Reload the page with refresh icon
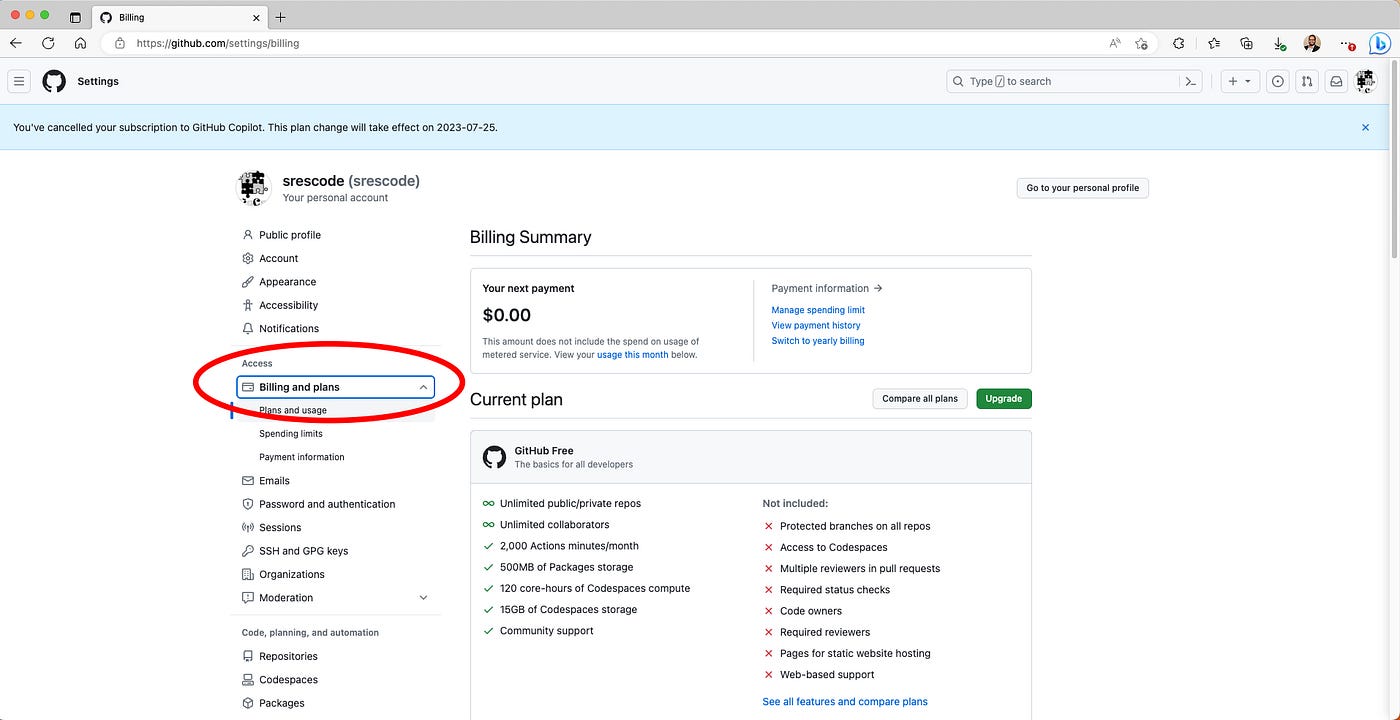This screenshot has width=1400, height=720. point(48,43)
